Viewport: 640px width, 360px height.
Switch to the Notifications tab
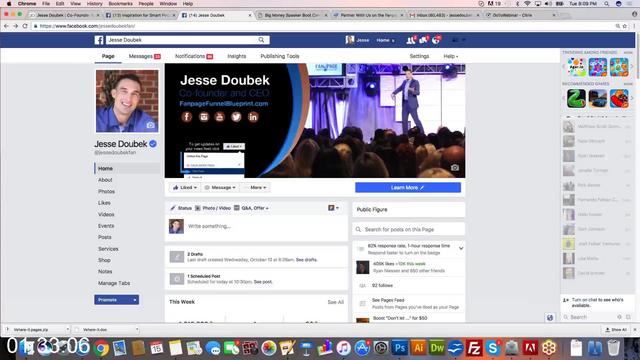tap(194, 56)
